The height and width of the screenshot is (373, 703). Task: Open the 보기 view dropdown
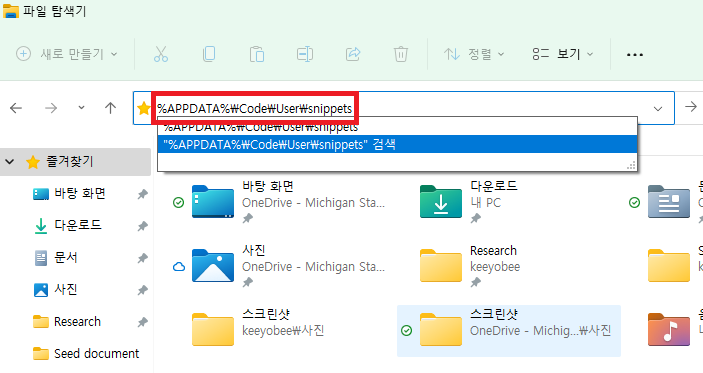click(x=563, y=54)
